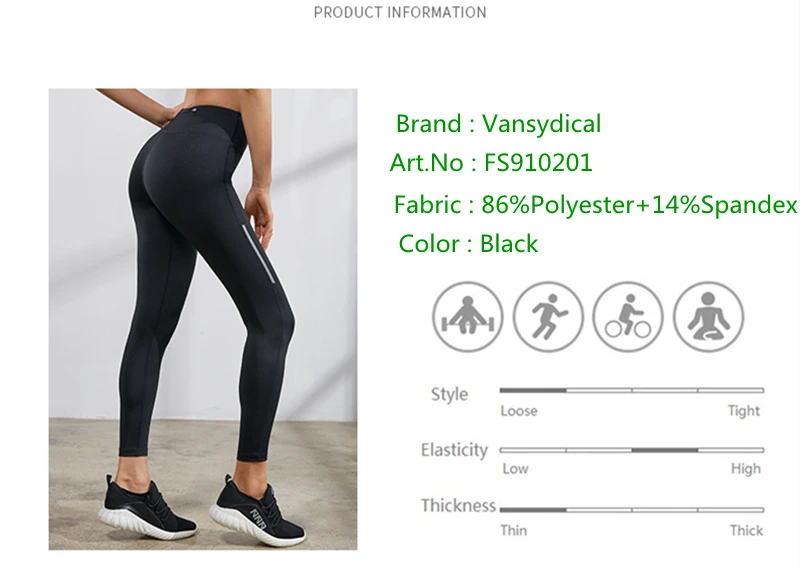
Task: Click the Color : Black line
Action: pos(468,244)
